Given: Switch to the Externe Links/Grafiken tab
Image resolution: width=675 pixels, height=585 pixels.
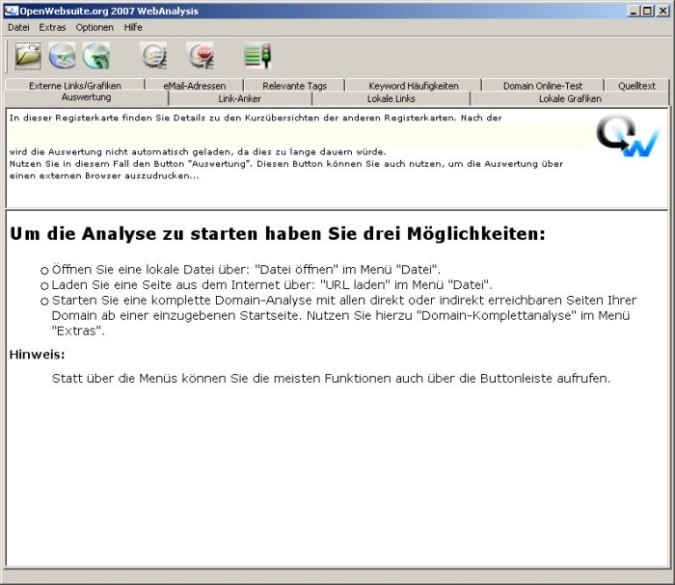Looking at the screenshot, I should point(75,86).
